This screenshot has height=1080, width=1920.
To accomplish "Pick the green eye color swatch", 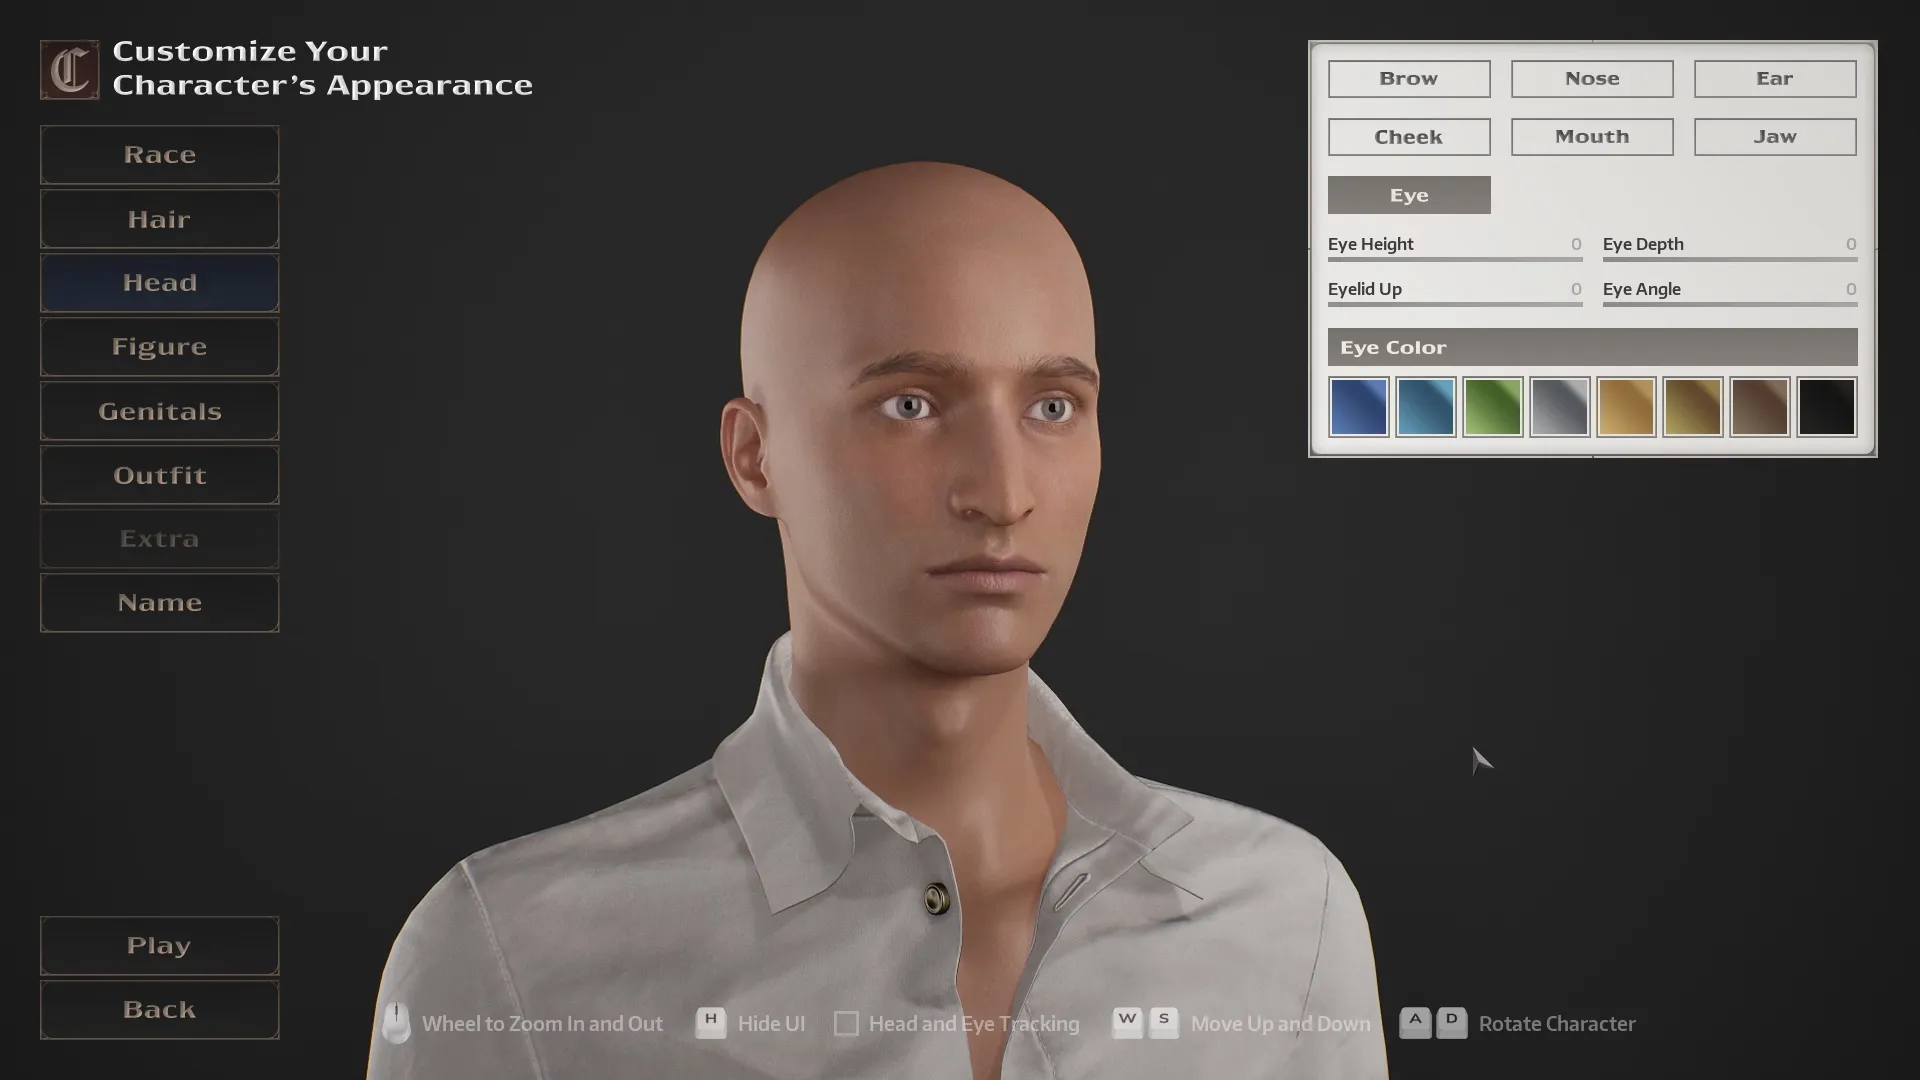I will (x=1492, y=407).
